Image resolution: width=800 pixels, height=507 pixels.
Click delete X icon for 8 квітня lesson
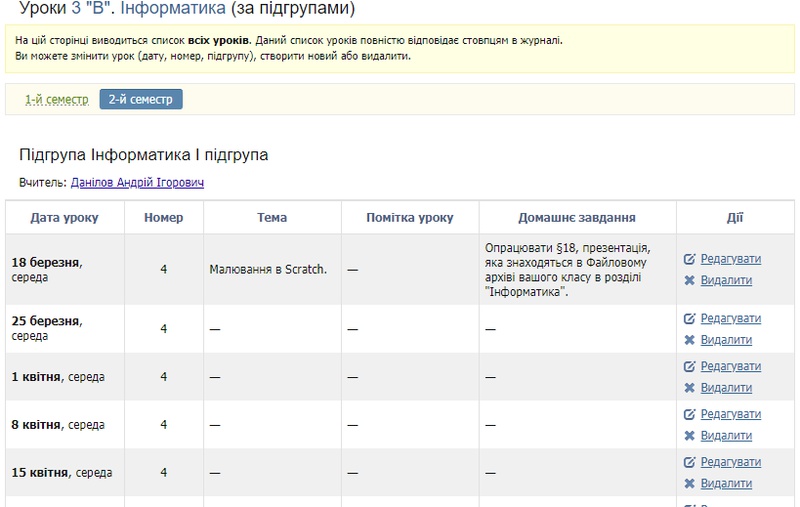coord(689,436)
